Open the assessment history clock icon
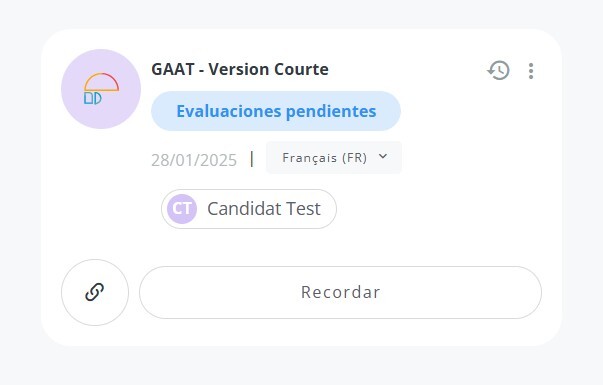Screen dimensions: 603x385 coord(498,70)
